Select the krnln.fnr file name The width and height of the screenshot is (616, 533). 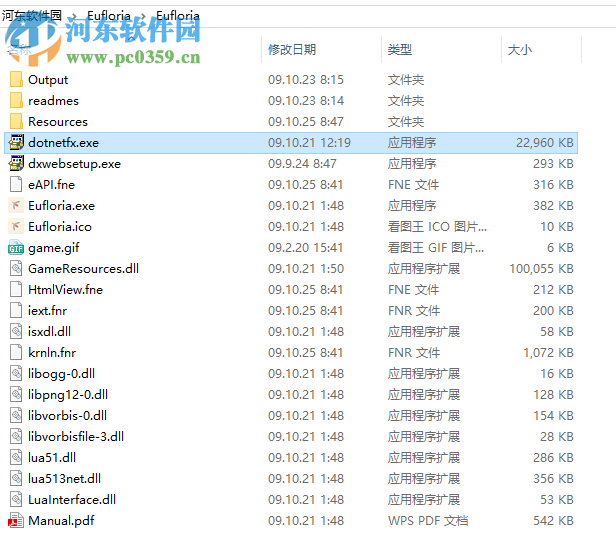[x=52, y=353]
